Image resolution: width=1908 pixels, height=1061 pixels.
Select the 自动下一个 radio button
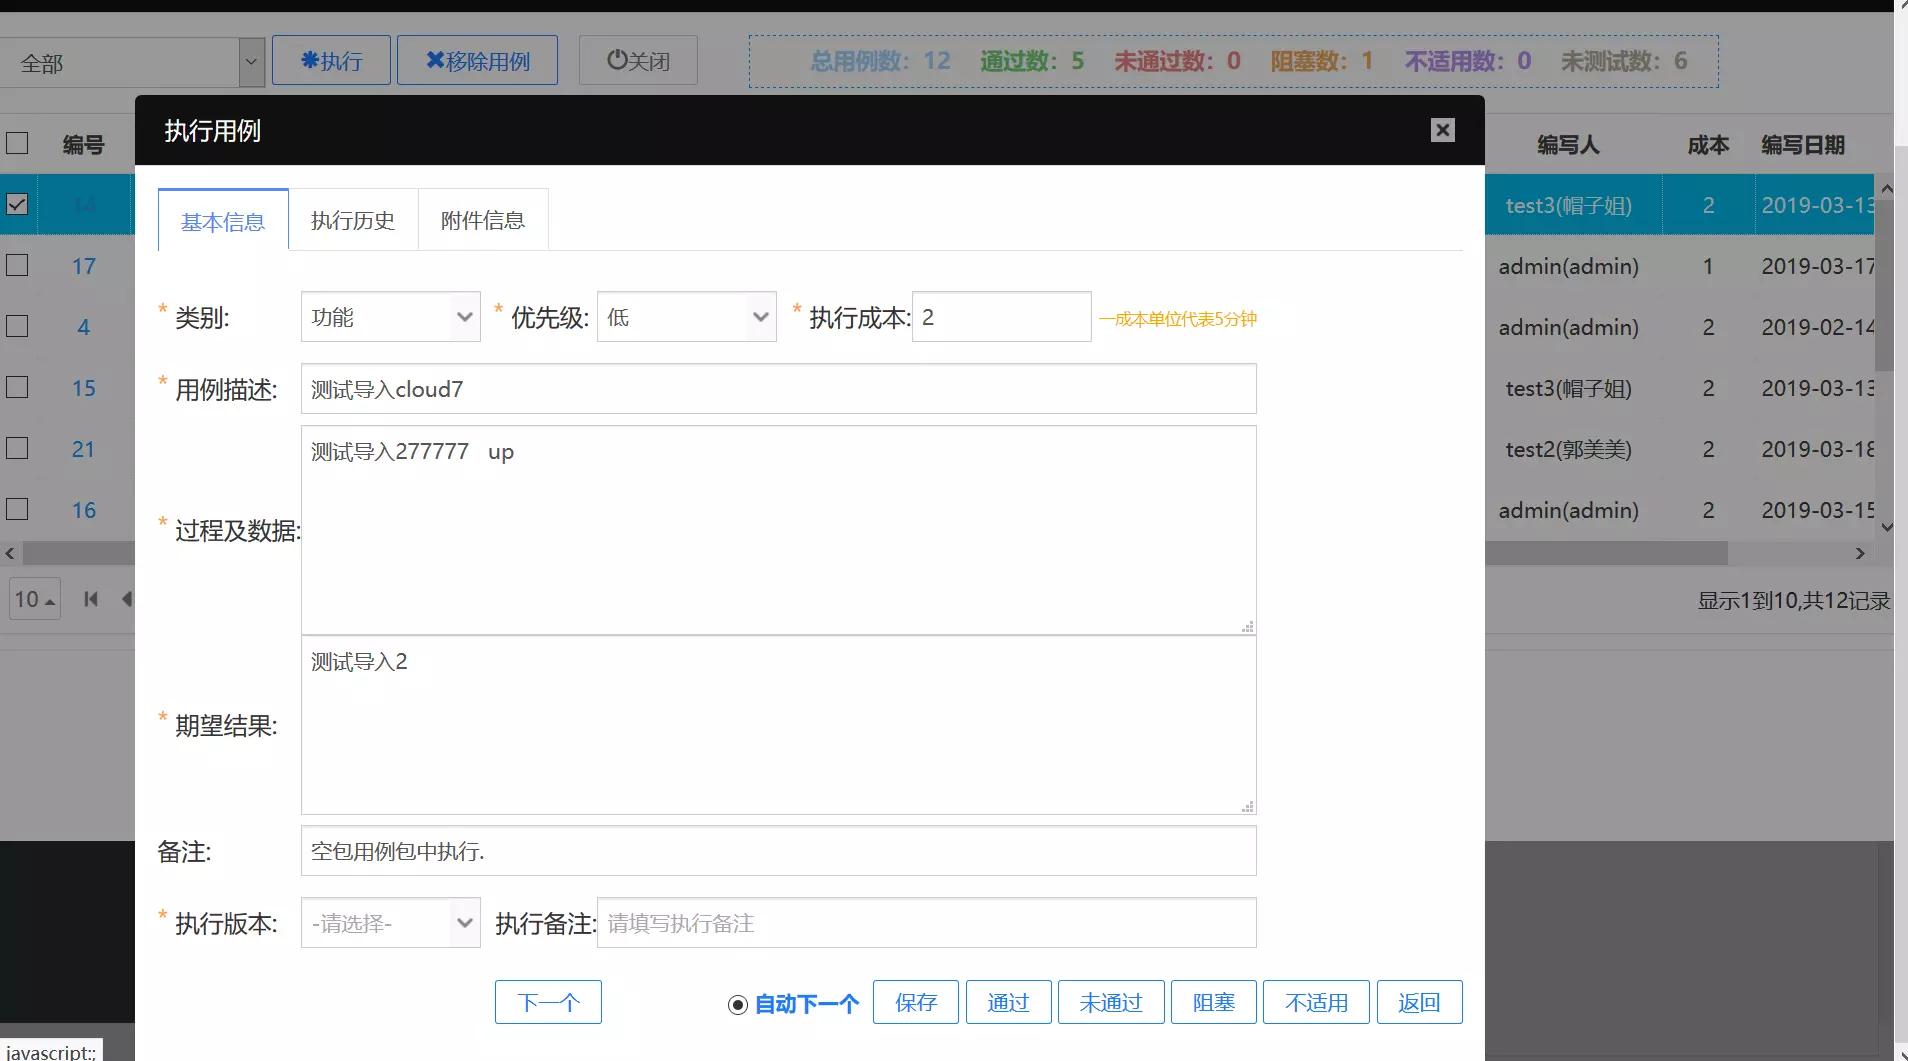click(x=737, y=1004)
